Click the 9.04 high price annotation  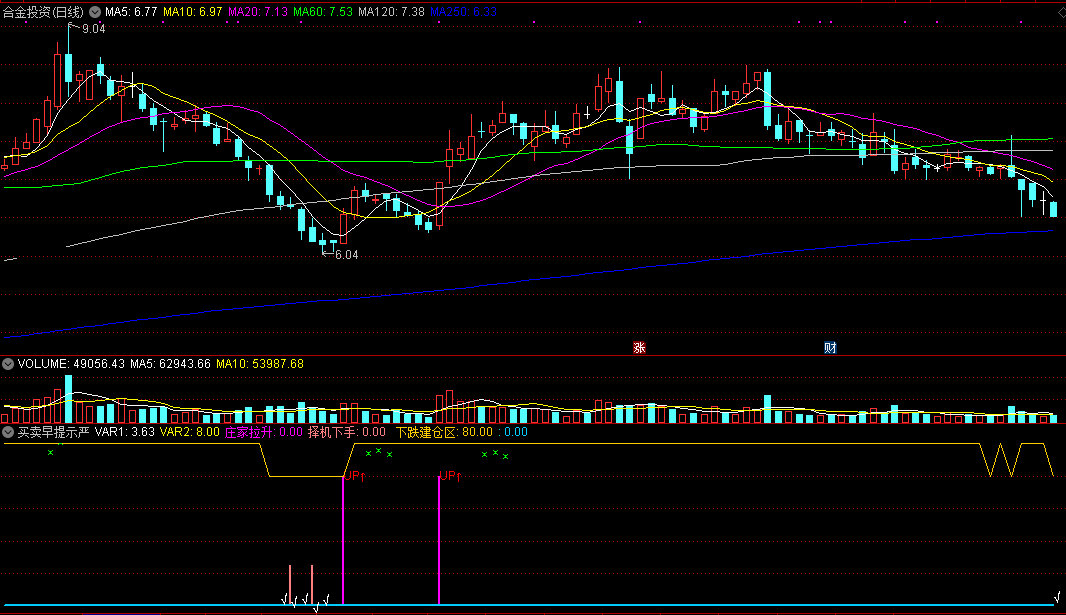click(x=93, y=29)
